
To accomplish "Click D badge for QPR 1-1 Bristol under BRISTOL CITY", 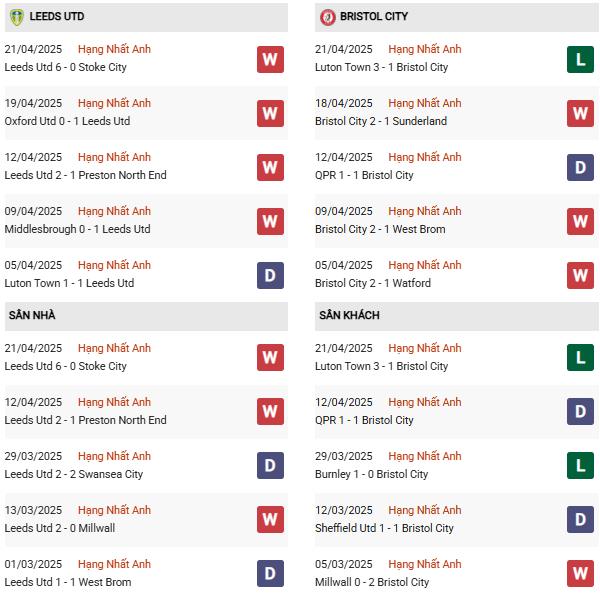I will pos(580,167).
